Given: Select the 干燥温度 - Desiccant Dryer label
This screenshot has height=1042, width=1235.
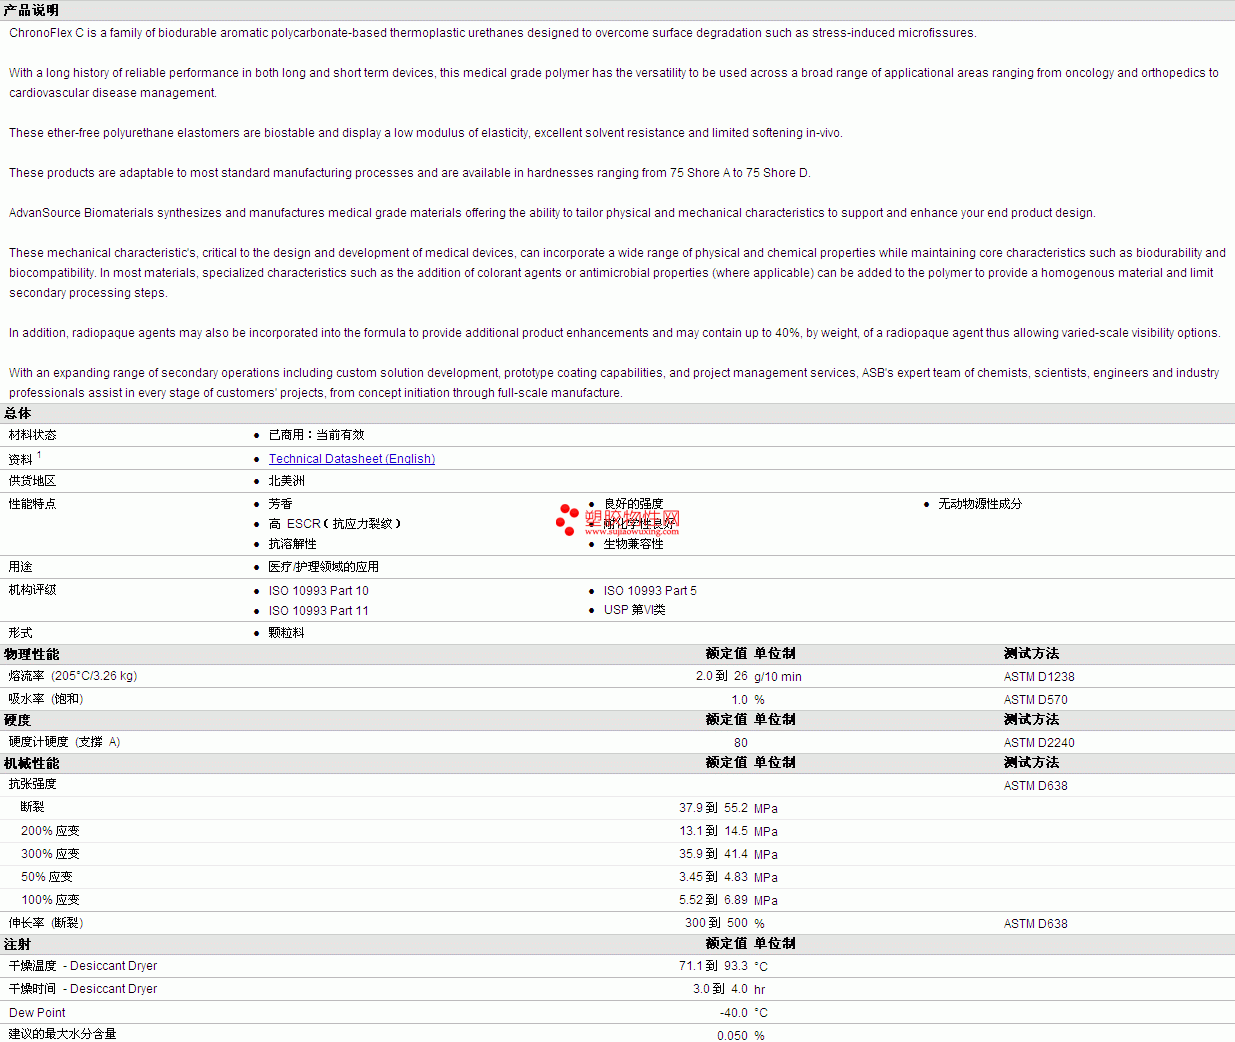Looking at the screenshot, I should [83, 966].
